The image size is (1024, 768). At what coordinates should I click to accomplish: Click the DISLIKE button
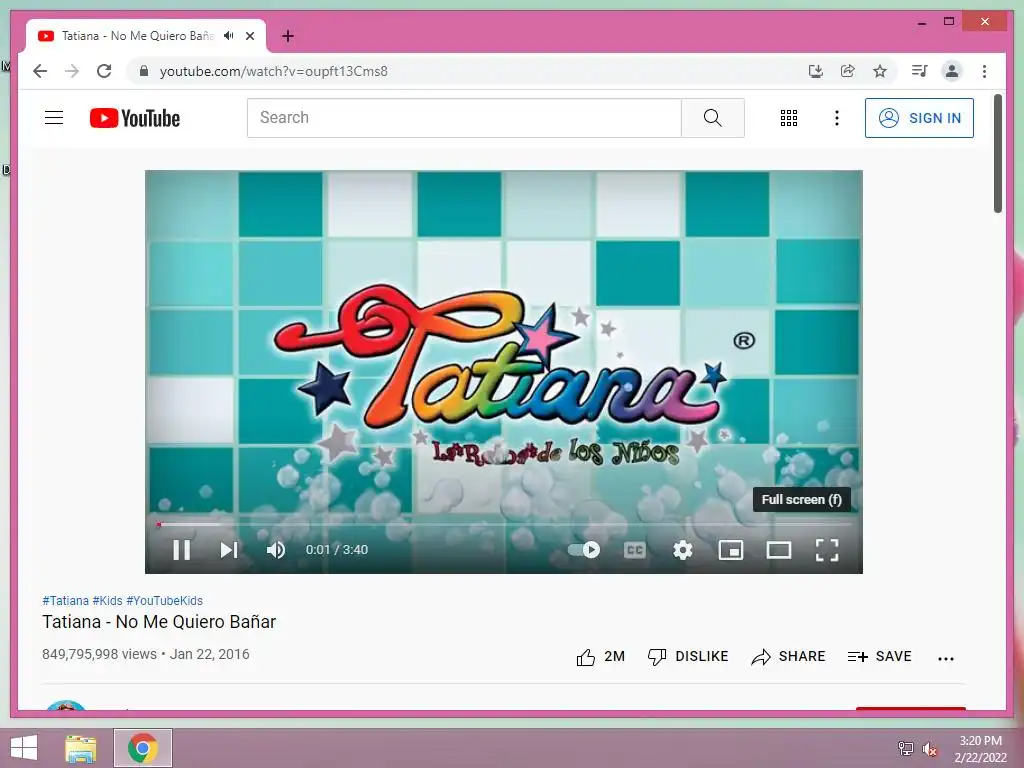click(x=688, y=656)
